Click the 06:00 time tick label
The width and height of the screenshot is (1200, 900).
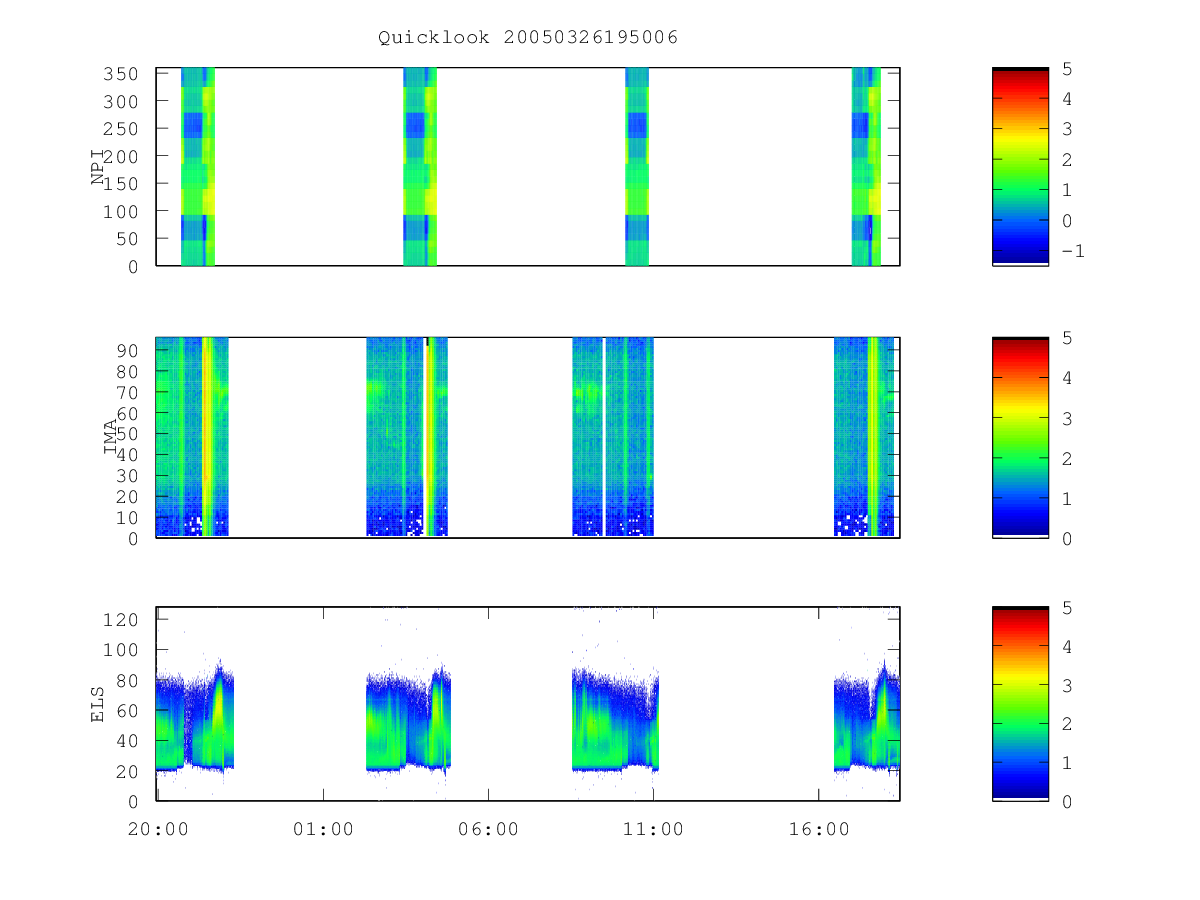488,829
